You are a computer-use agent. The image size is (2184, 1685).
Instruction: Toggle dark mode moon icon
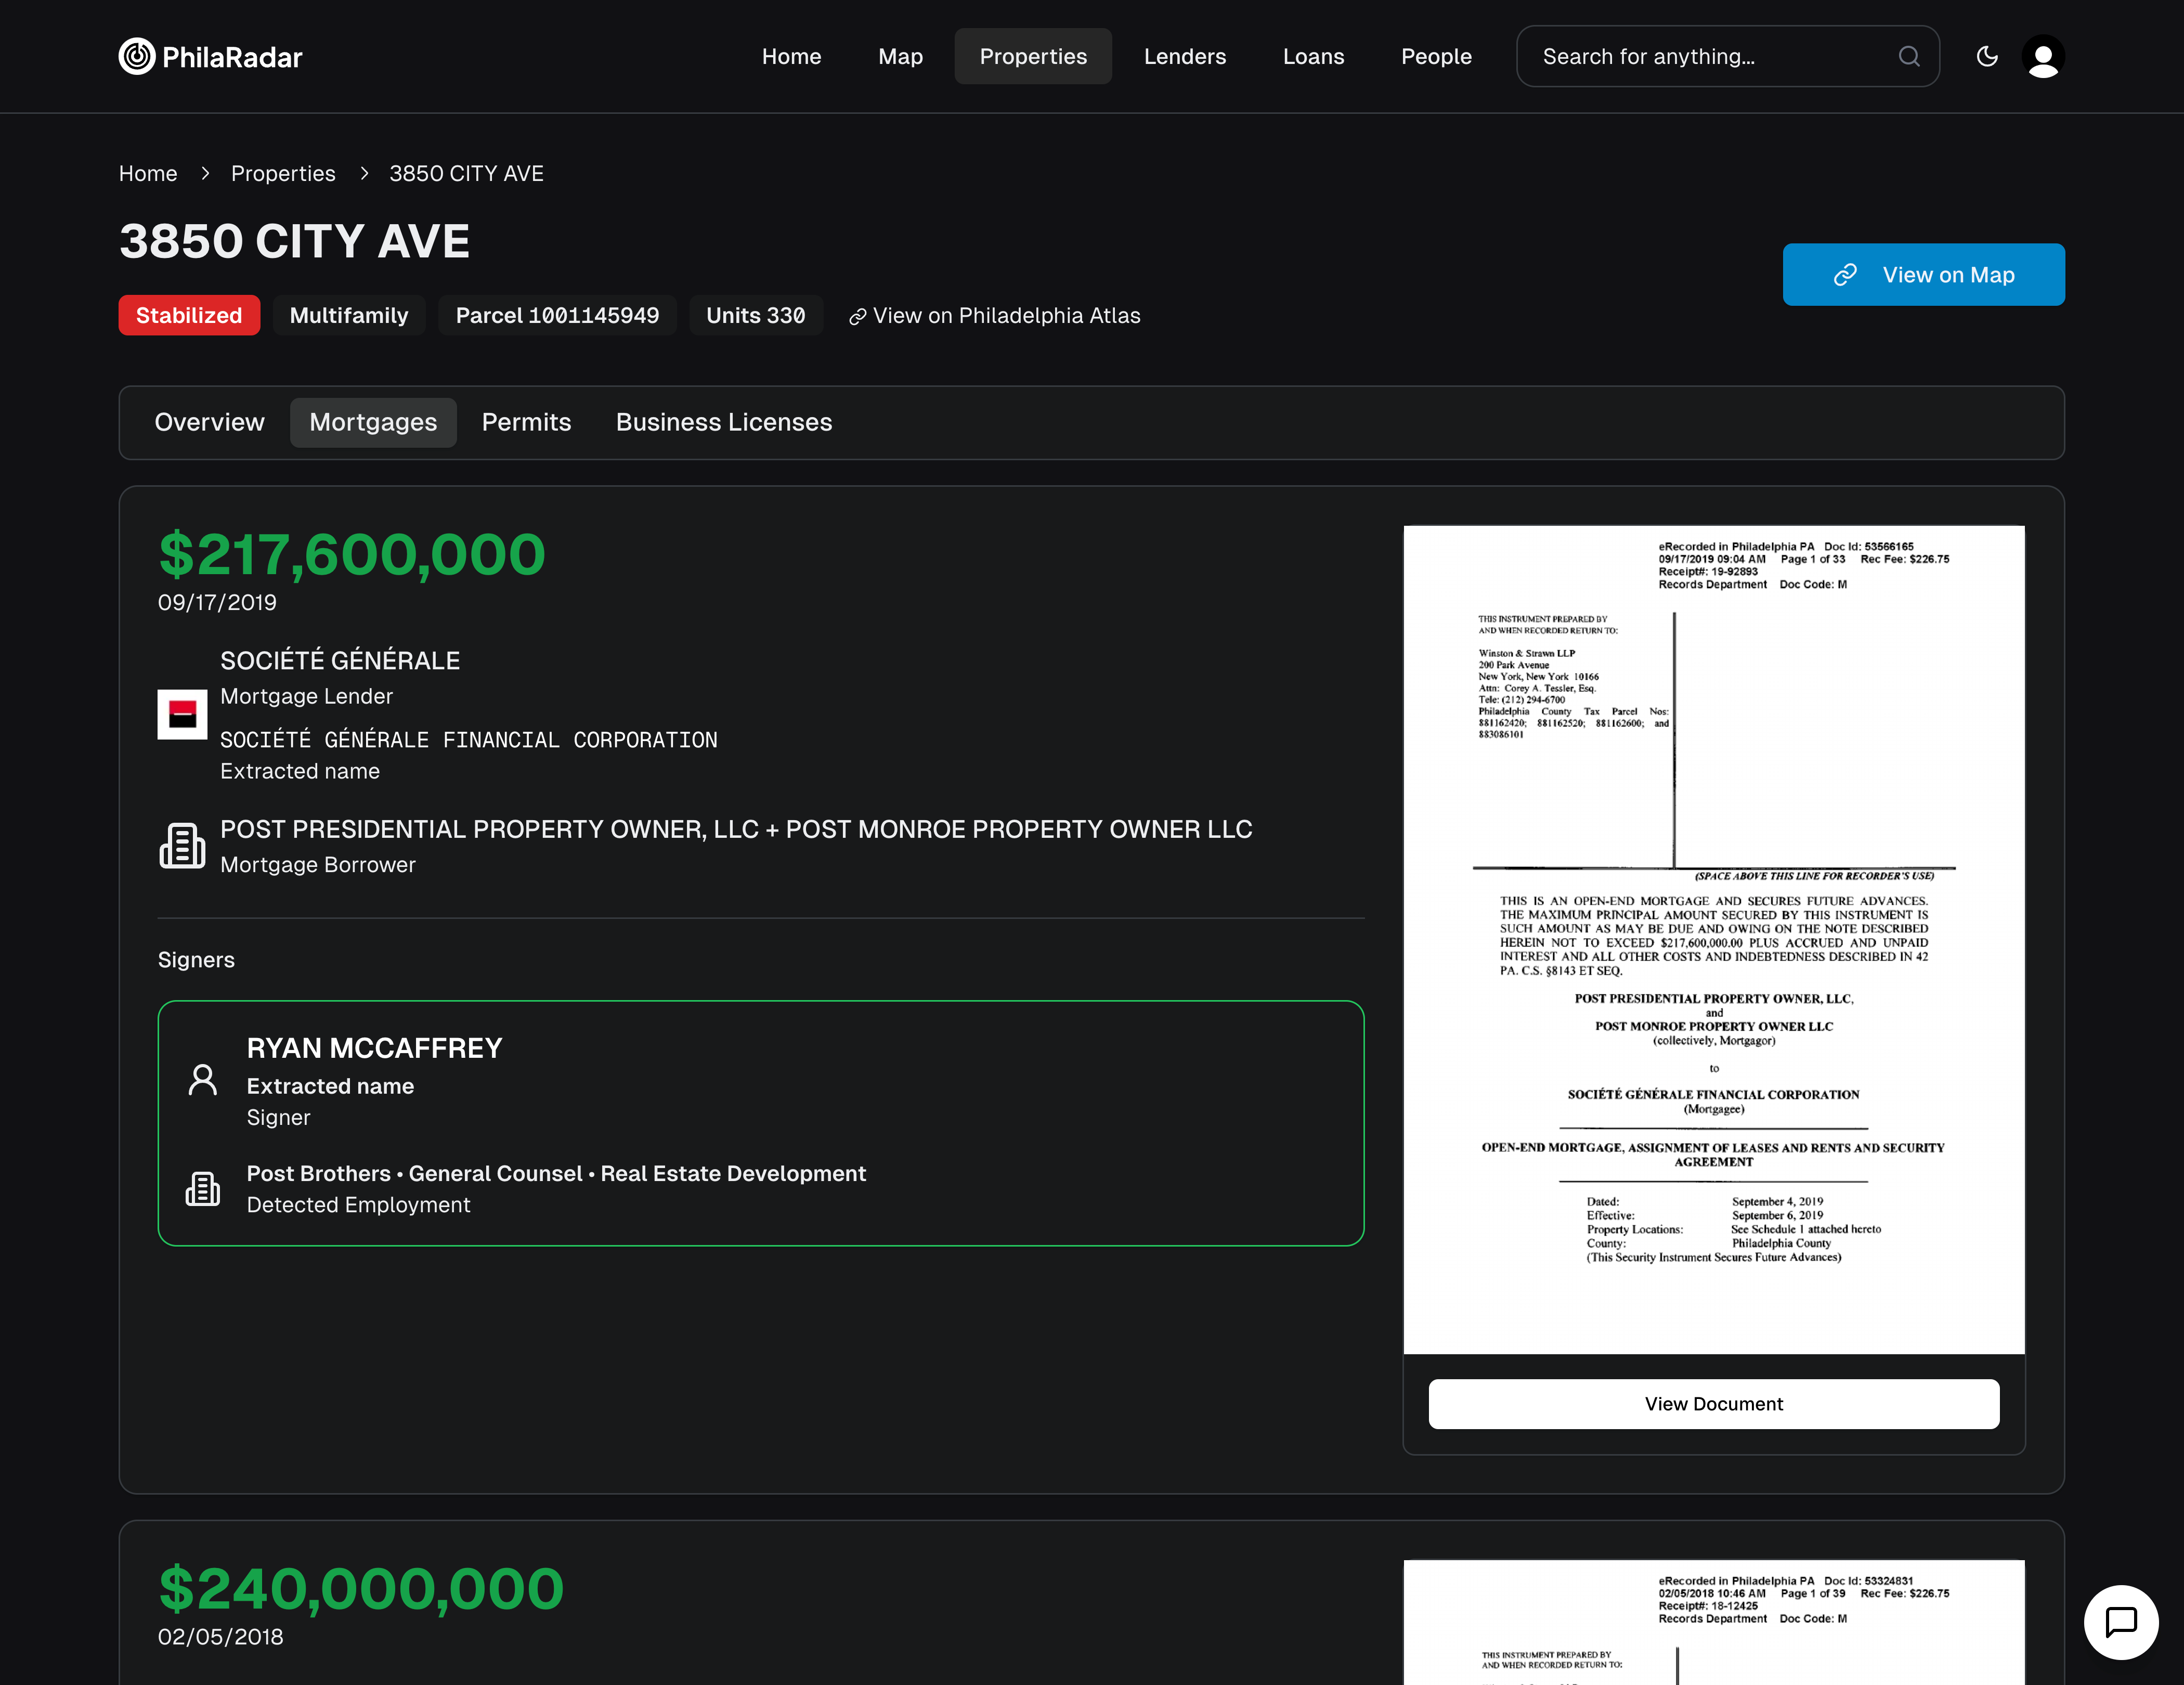point(1987,56)
